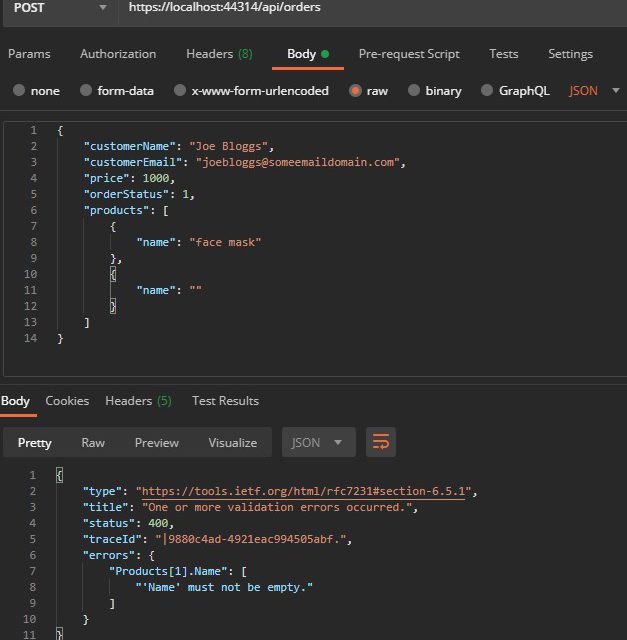
Task: Show the Test Results tab
Action: click(x=225, y=401)
